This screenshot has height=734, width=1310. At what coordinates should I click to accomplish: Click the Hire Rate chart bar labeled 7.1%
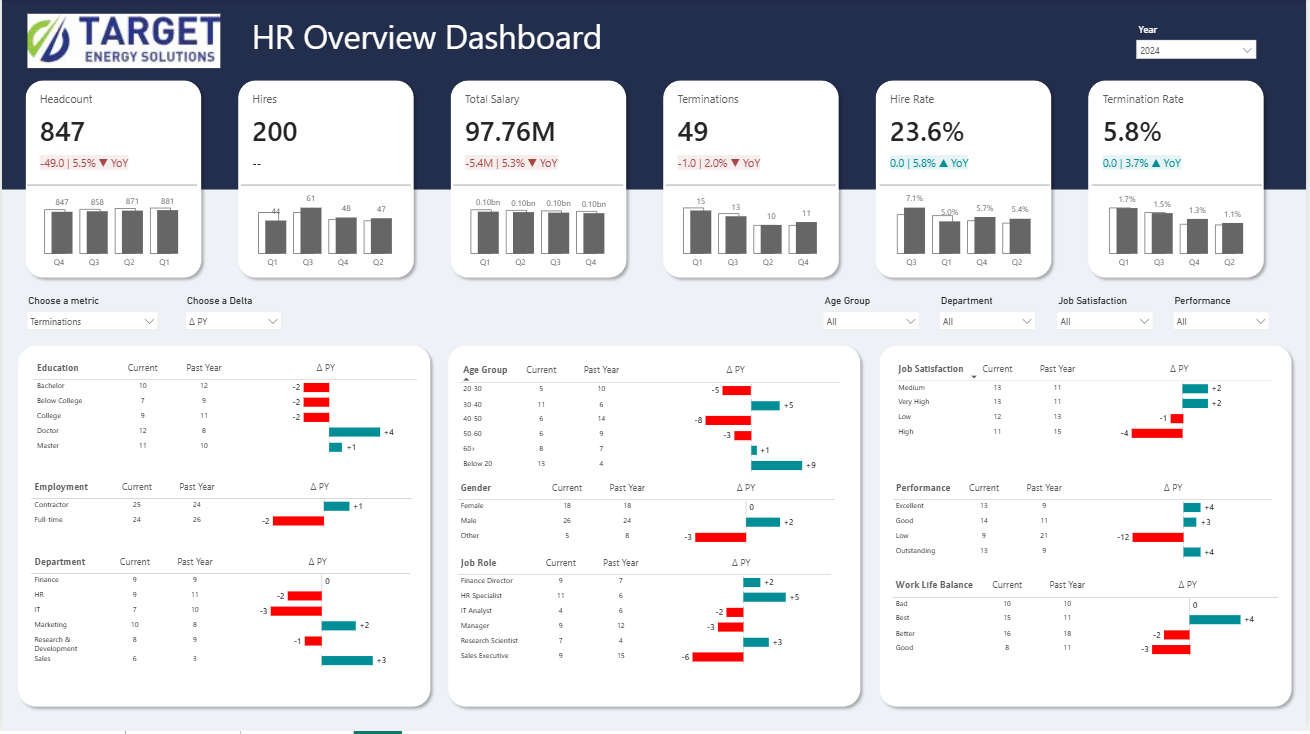pos(913,230)
